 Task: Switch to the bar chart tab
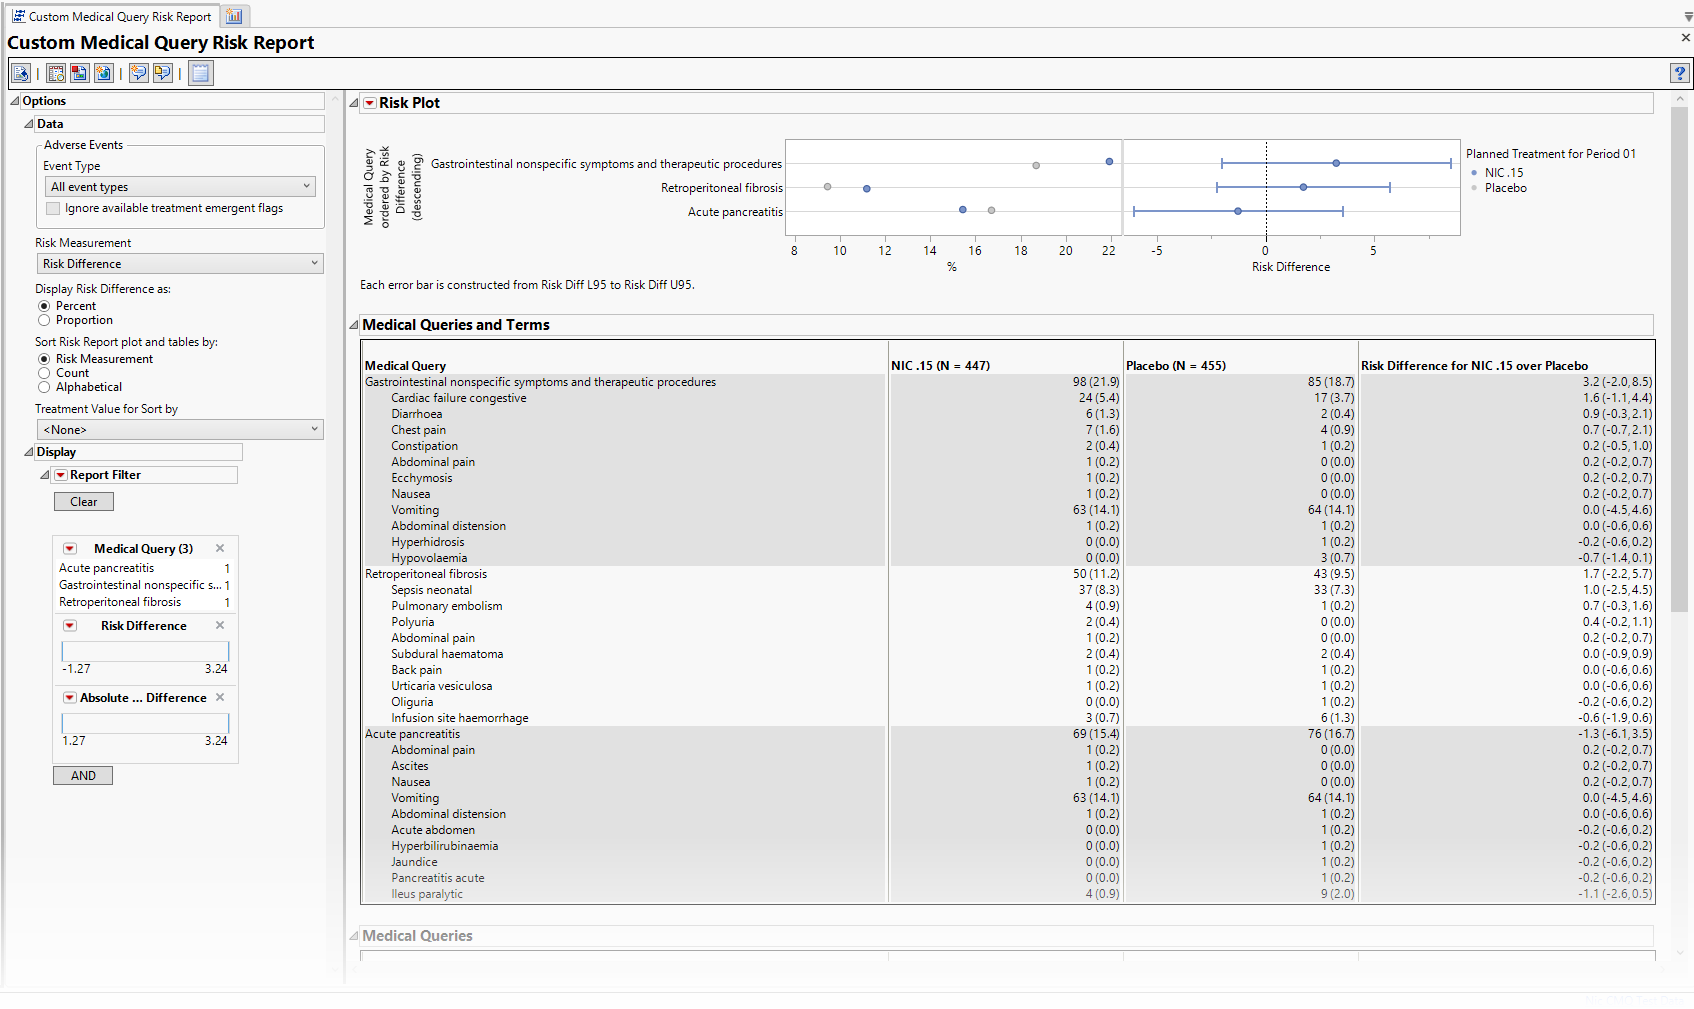234,16
